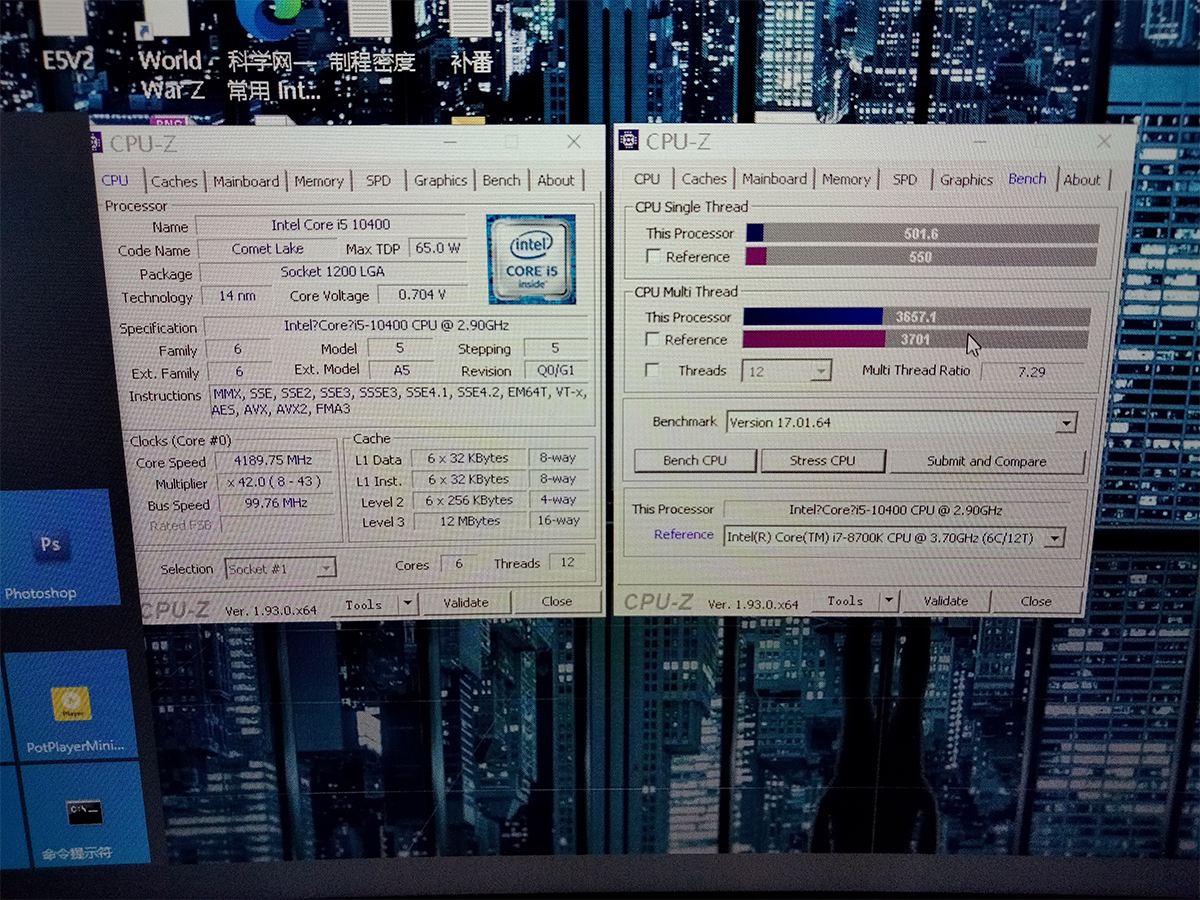
Task: Switch to CPU tab in the benchmark window
Action: (647, 179)
